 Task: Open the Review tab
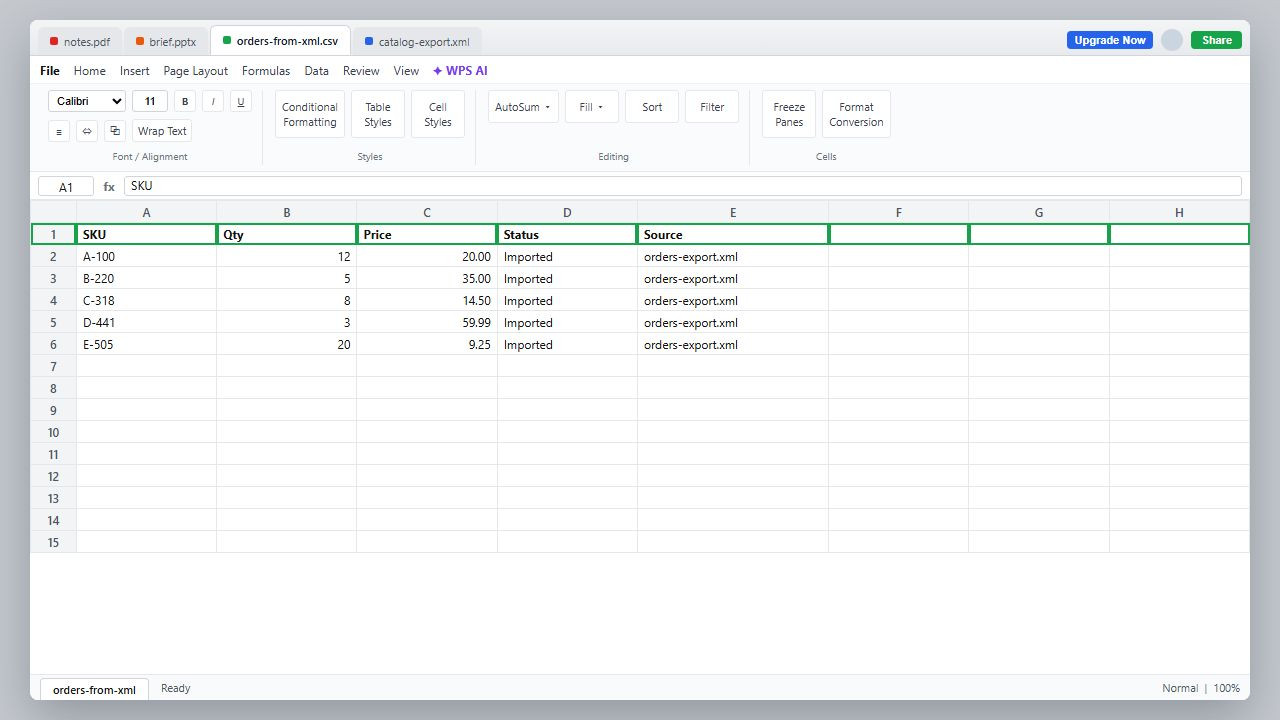(361, 71)
